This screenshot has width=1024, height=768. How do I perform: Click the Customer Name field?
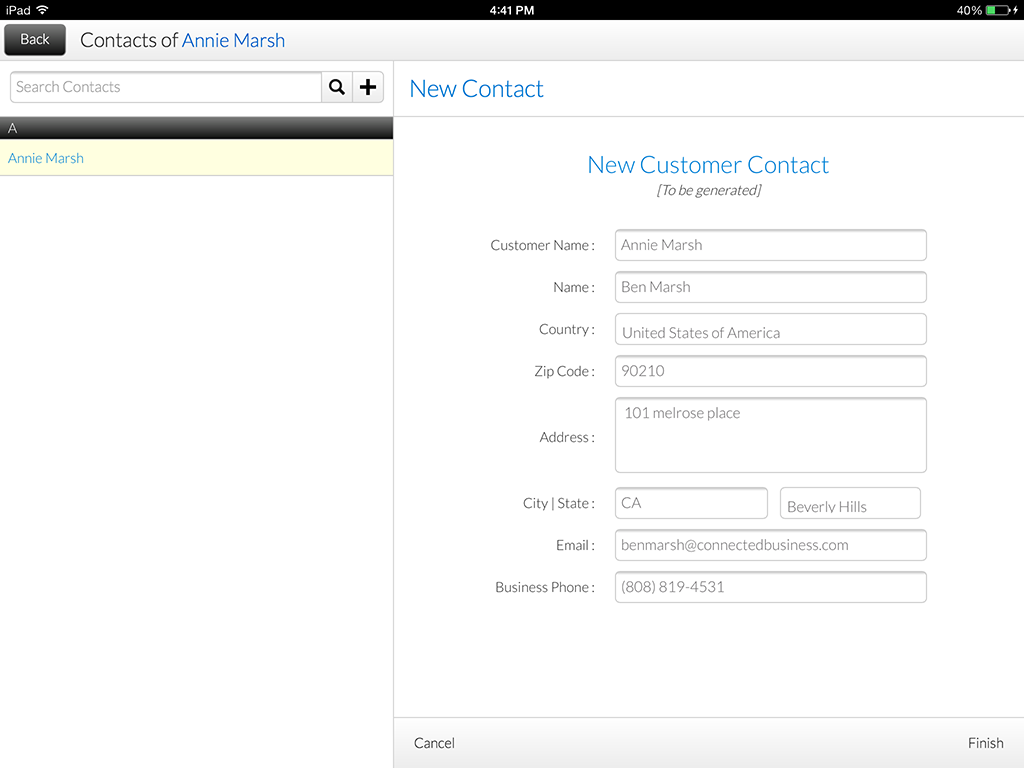tap(770, 245)
